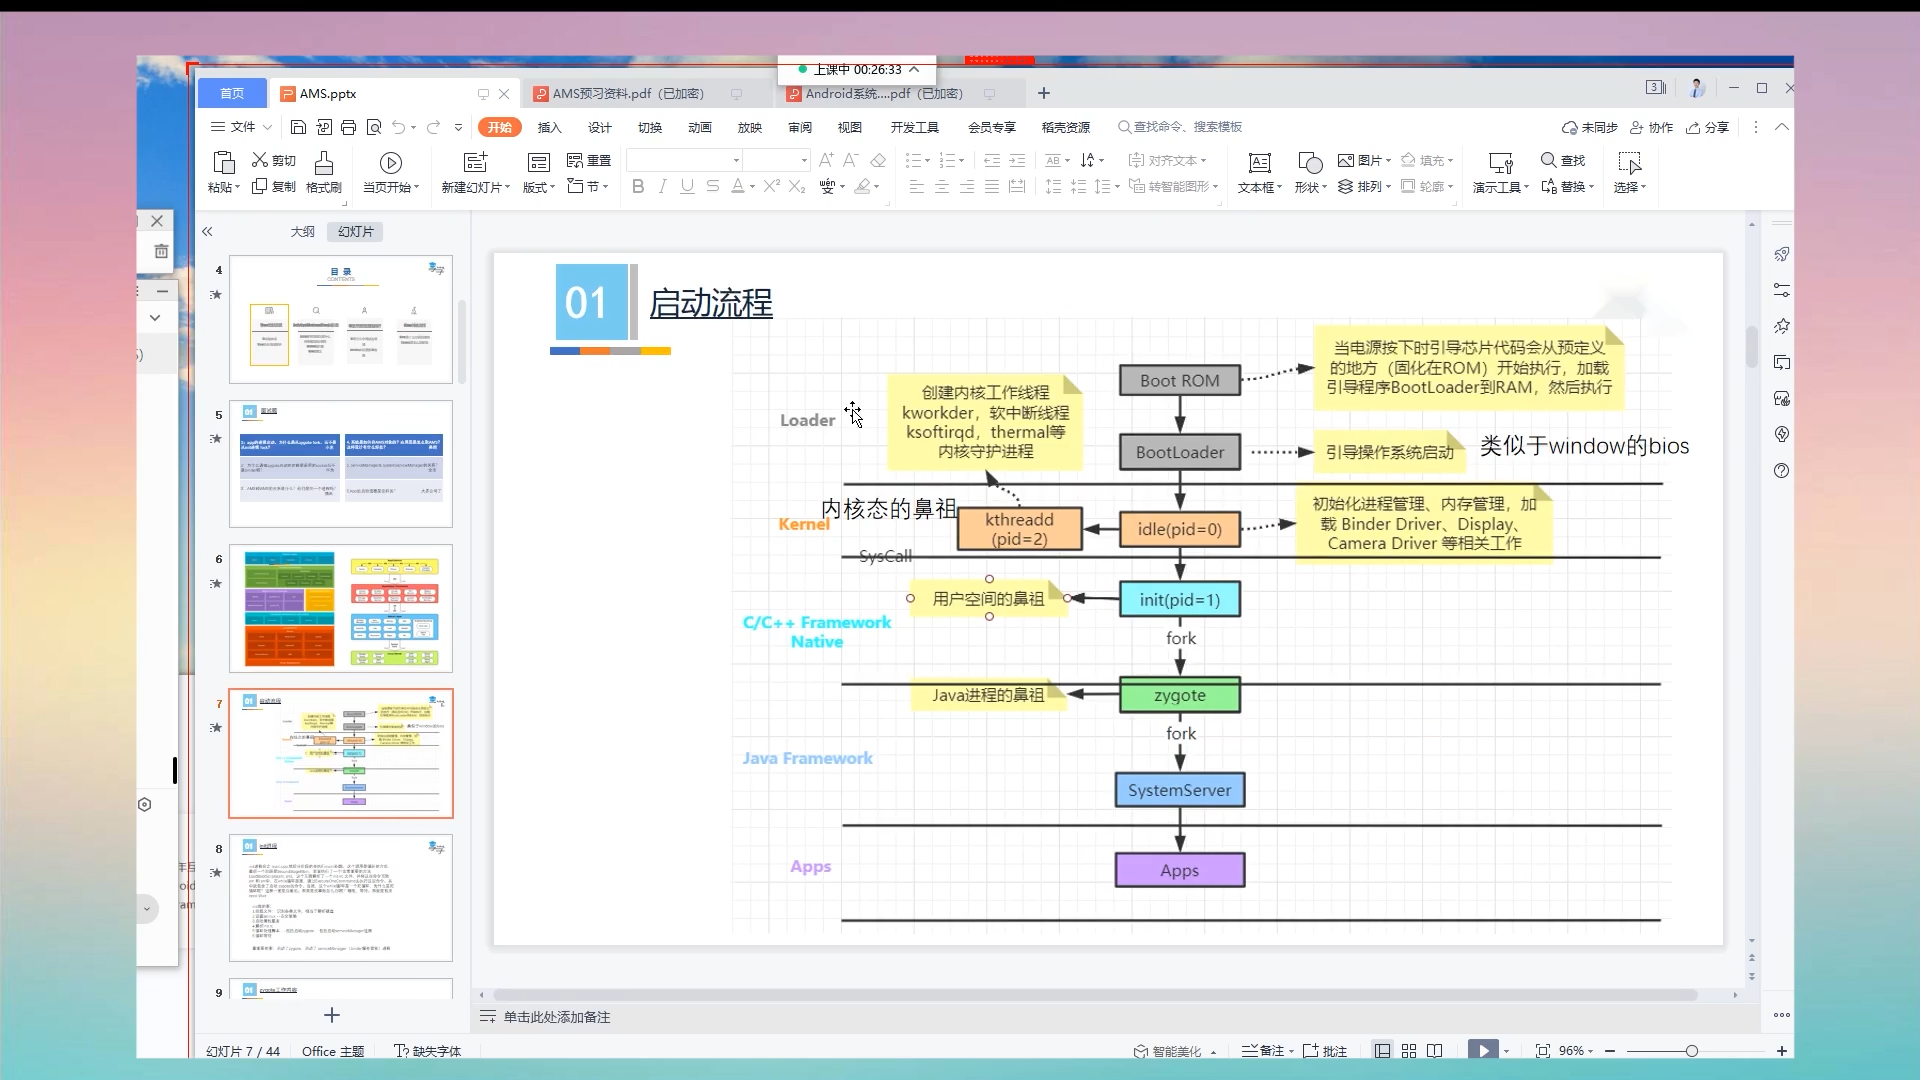Click the Text Box (文本框) icon
This screenshot has width=1920, height=1080.
[x=1259, y=163]
